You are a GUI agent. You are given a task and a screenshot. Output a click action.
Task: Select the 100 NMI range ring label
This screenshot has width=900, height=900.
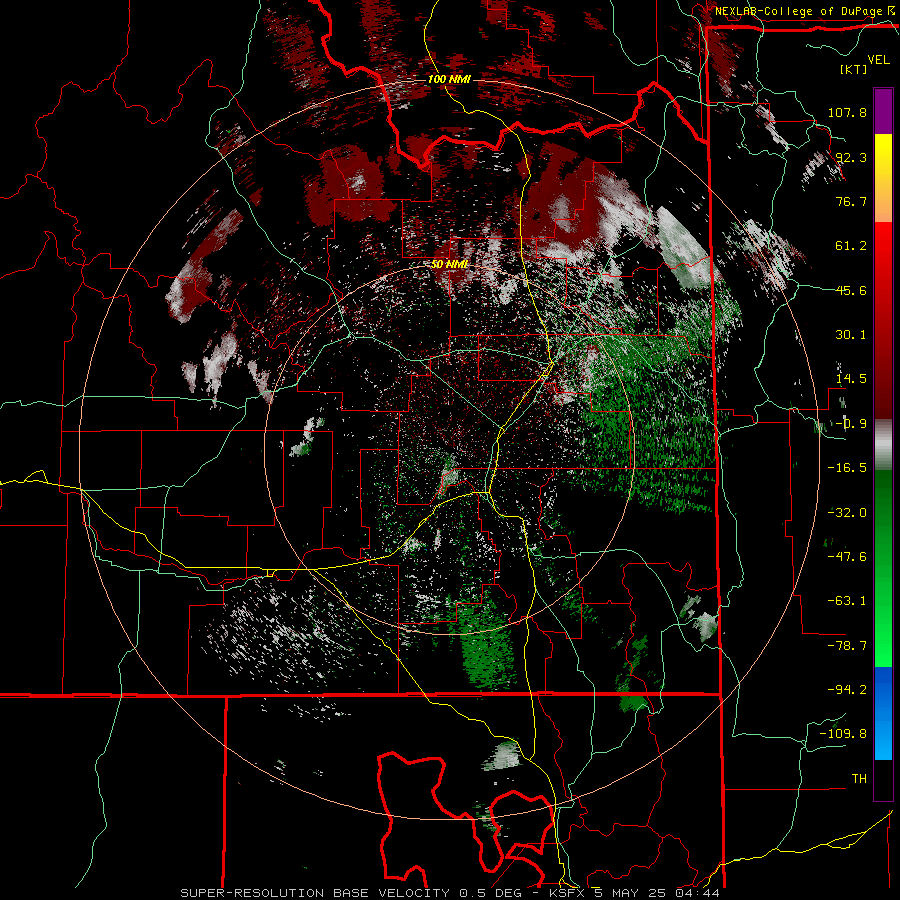point(449,79)
